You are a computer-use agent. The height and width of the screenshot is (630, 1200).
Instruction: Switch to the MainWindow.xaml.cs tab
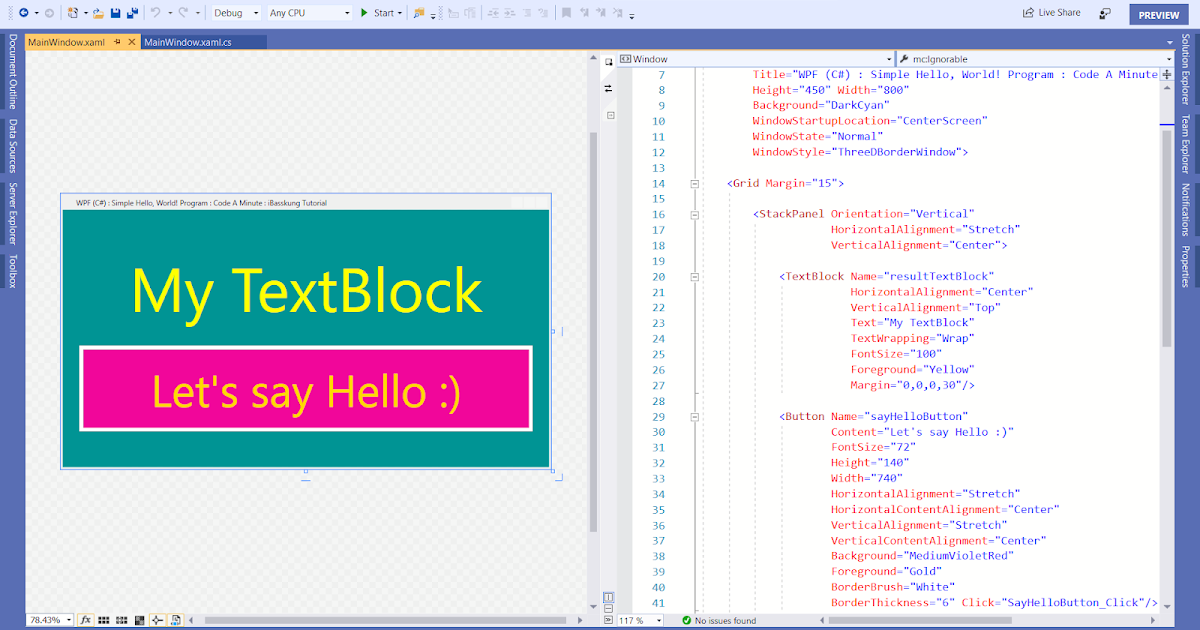pyautogui.click(x=203, y=43)
